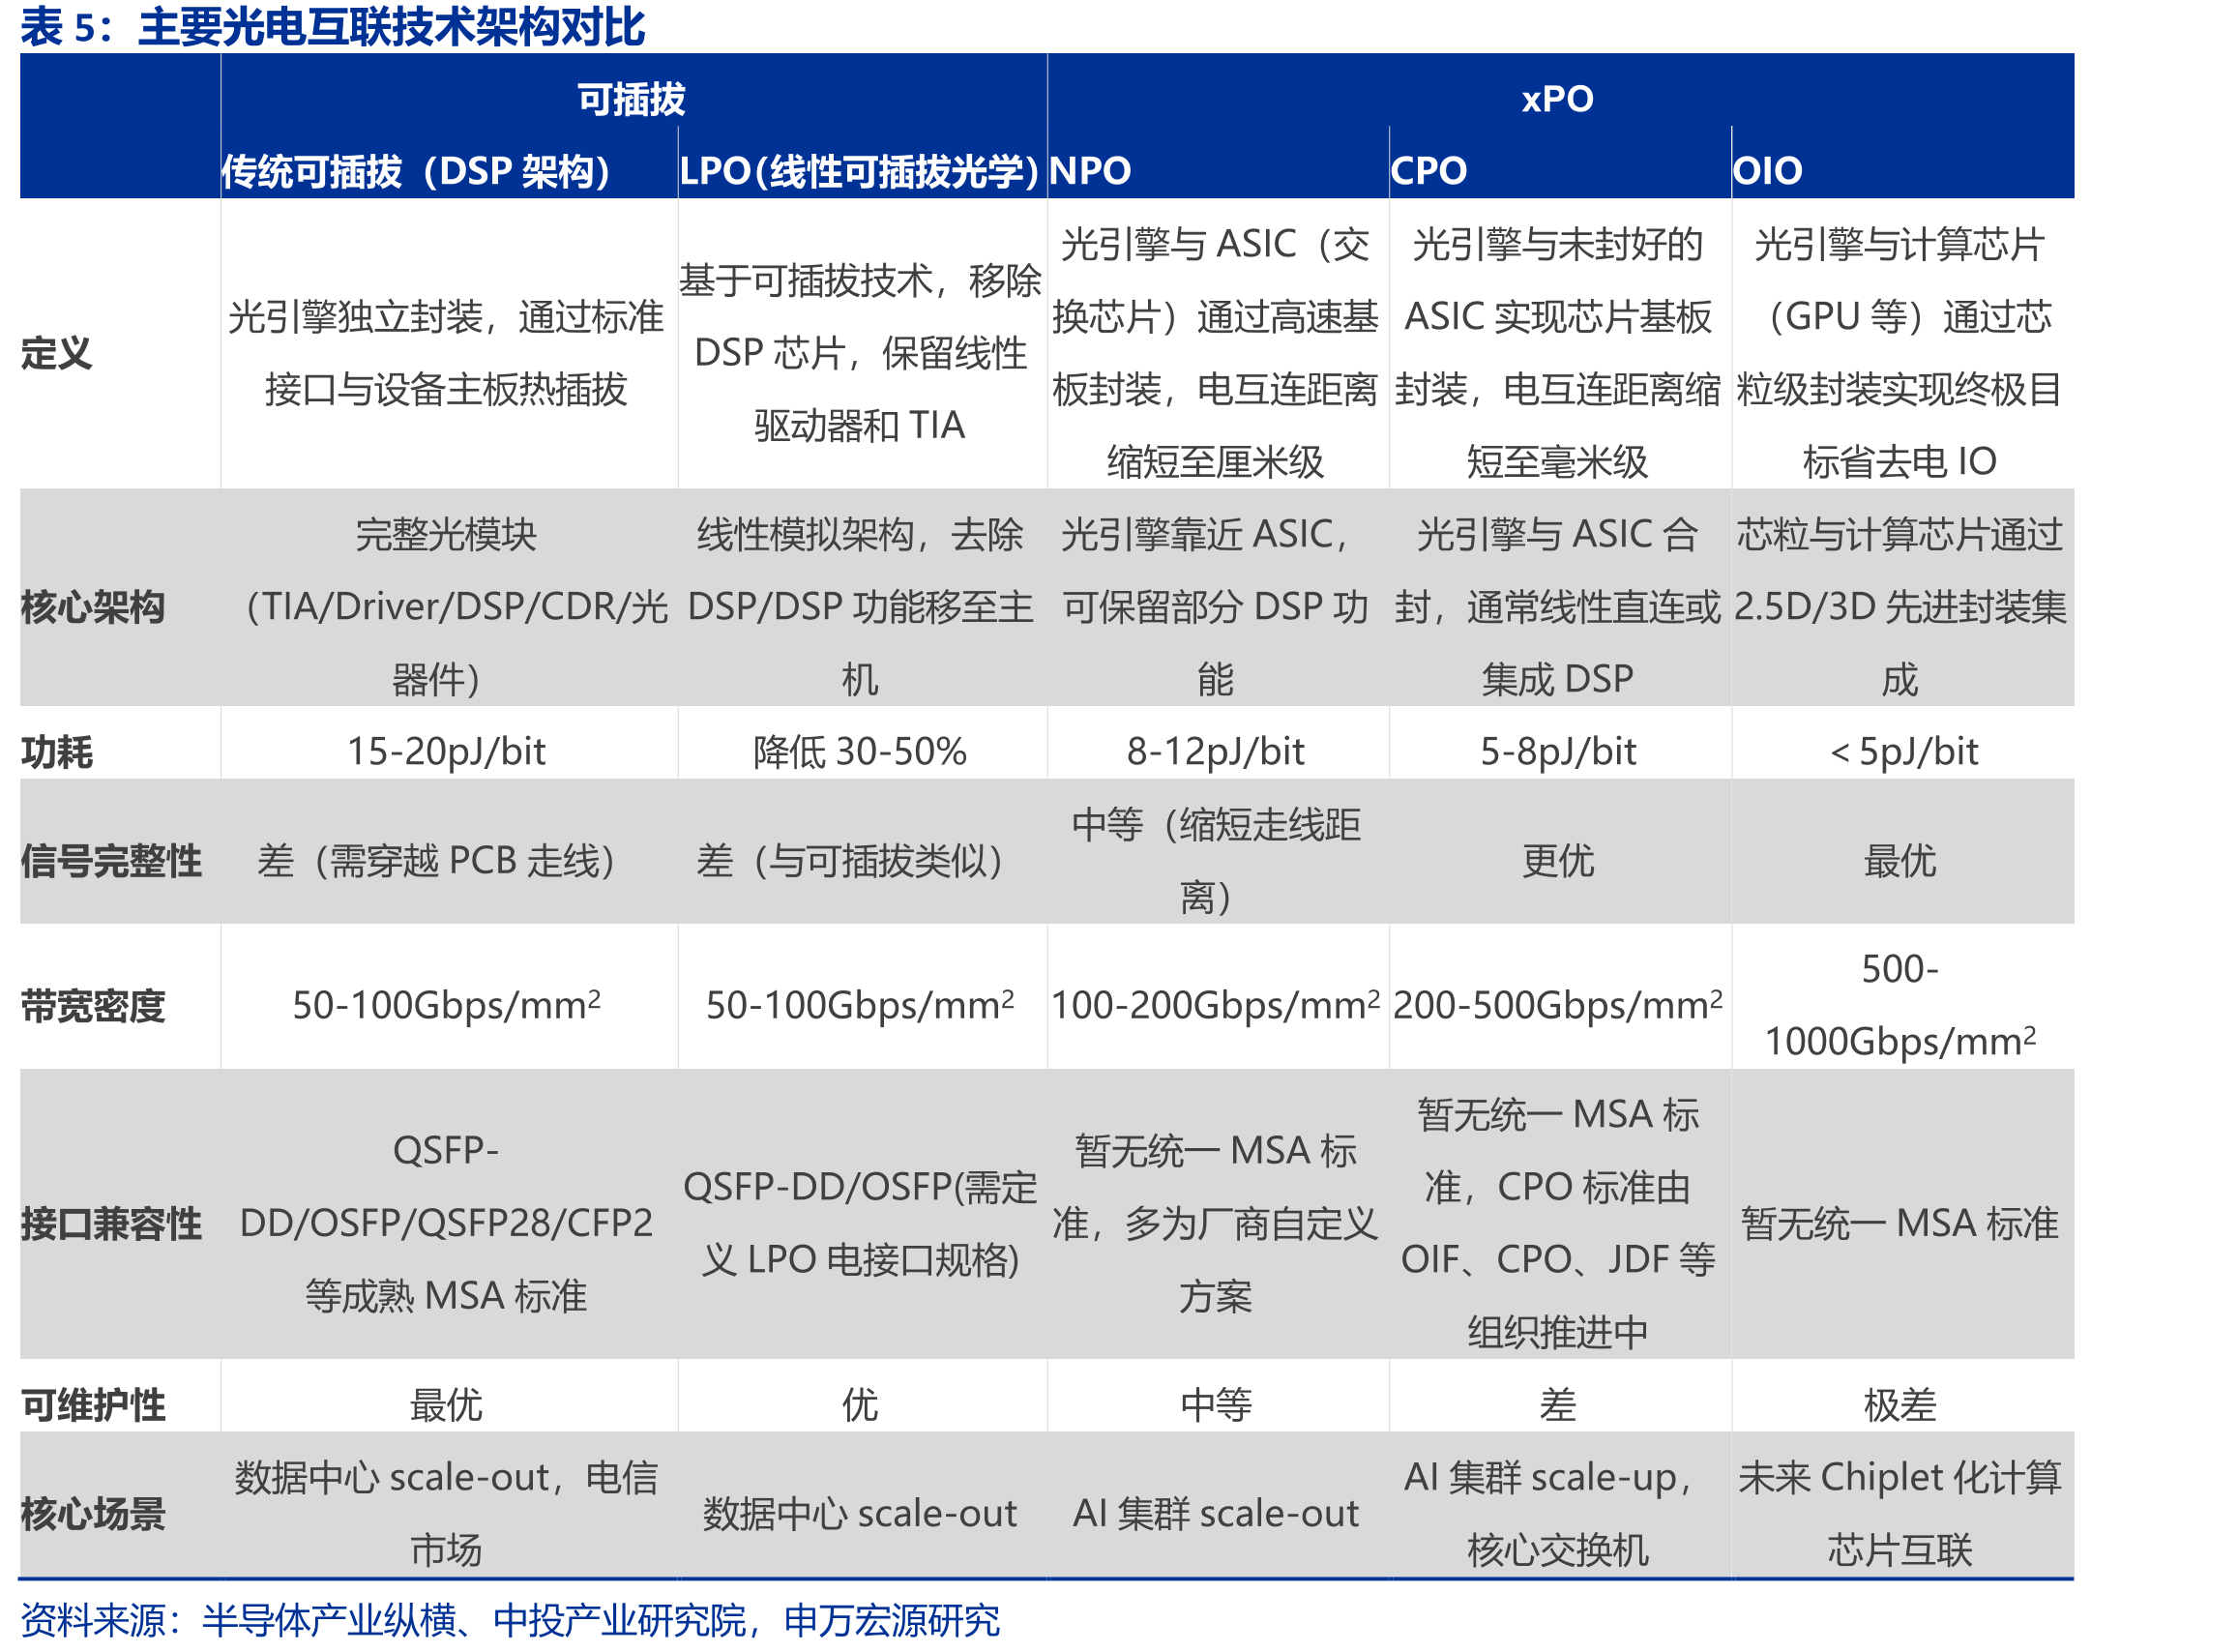The image size is (2238, 1652).
Task: Click the LPO-column 50-100Gbps/mm² cell
Action: coord(860,1006)
